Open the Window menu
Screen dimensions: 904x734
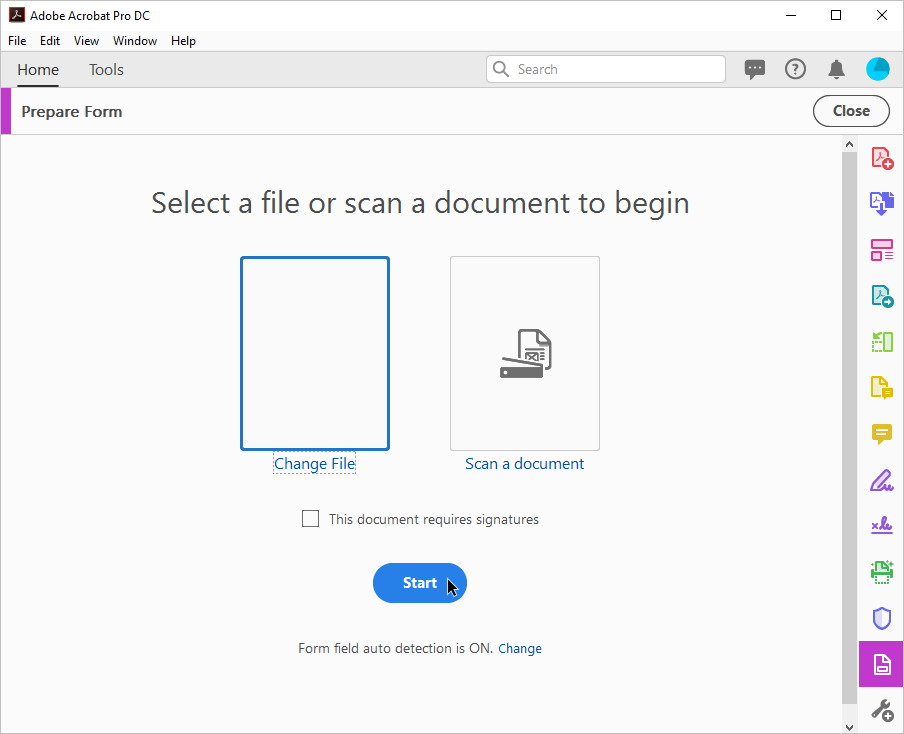point(135,41)
